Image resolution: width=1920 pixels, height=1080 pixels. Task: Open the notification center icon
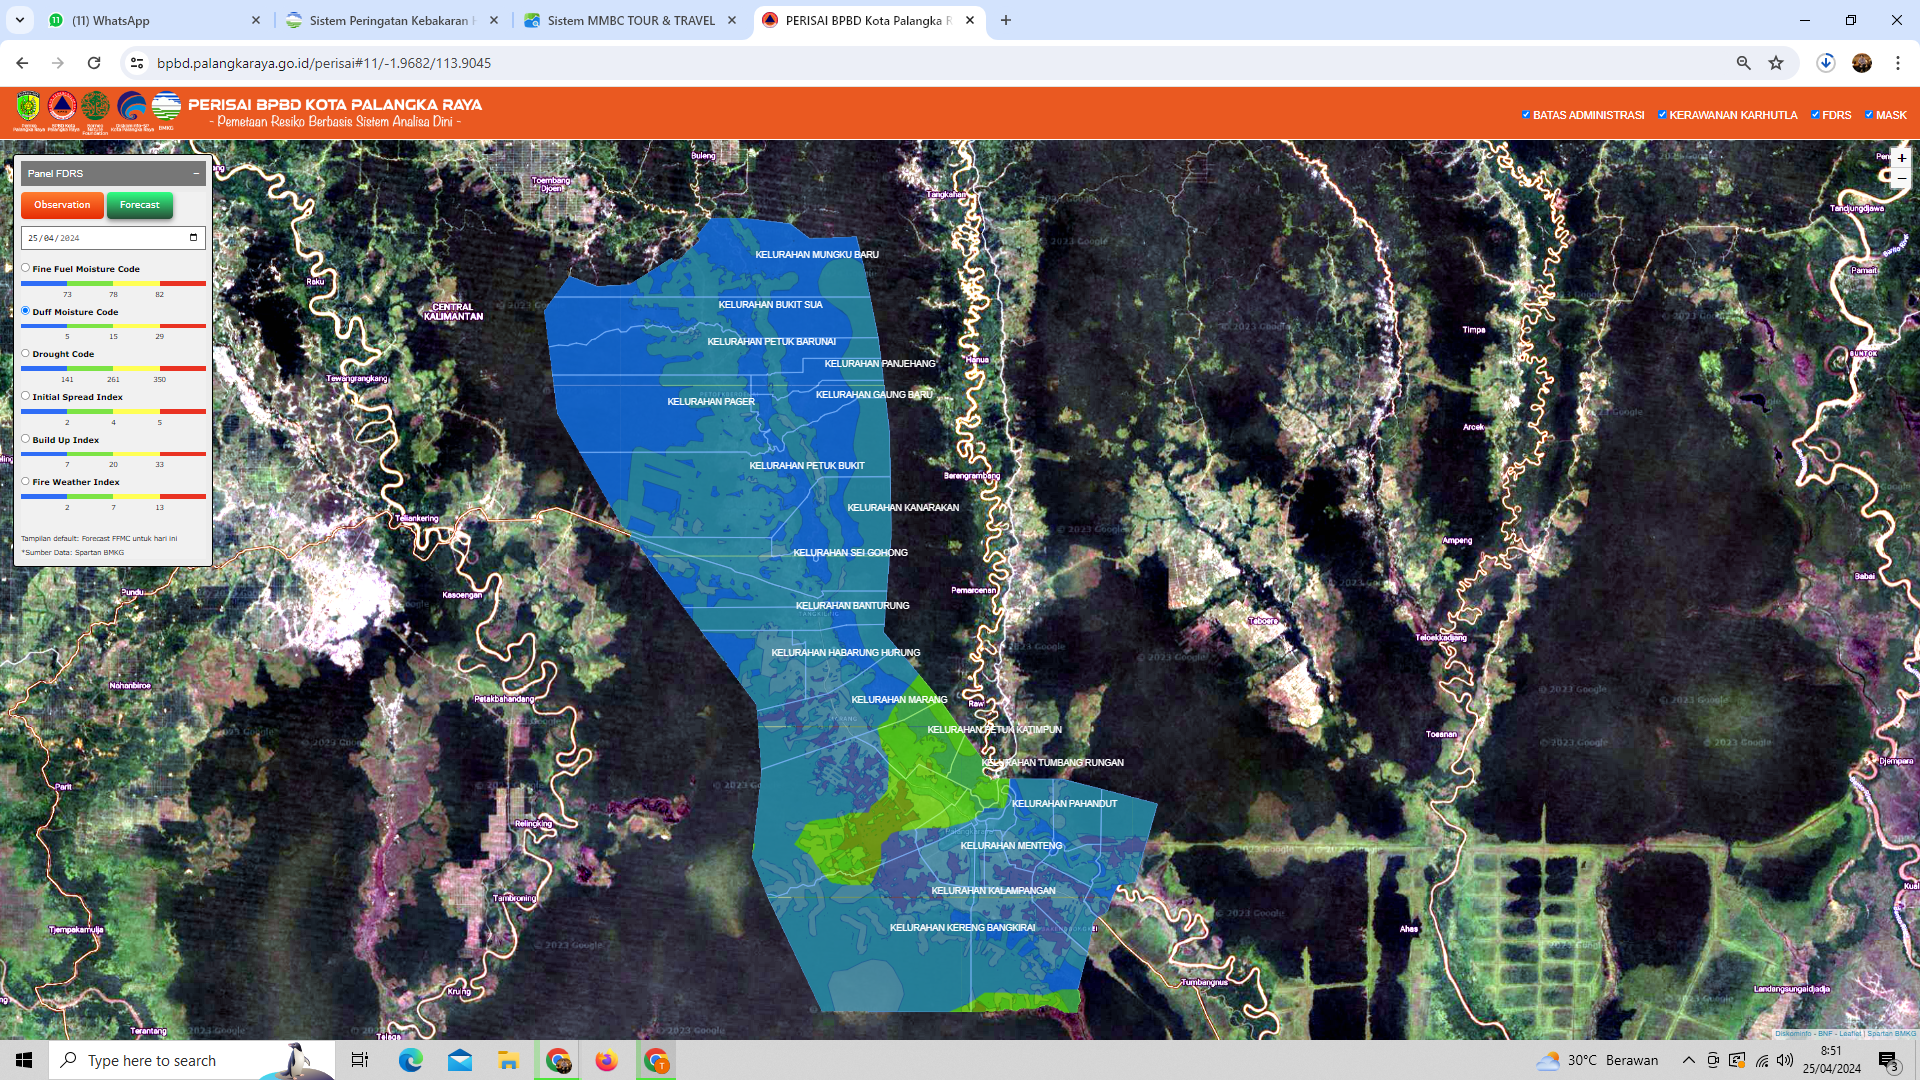click(x=1888, y=1060)
